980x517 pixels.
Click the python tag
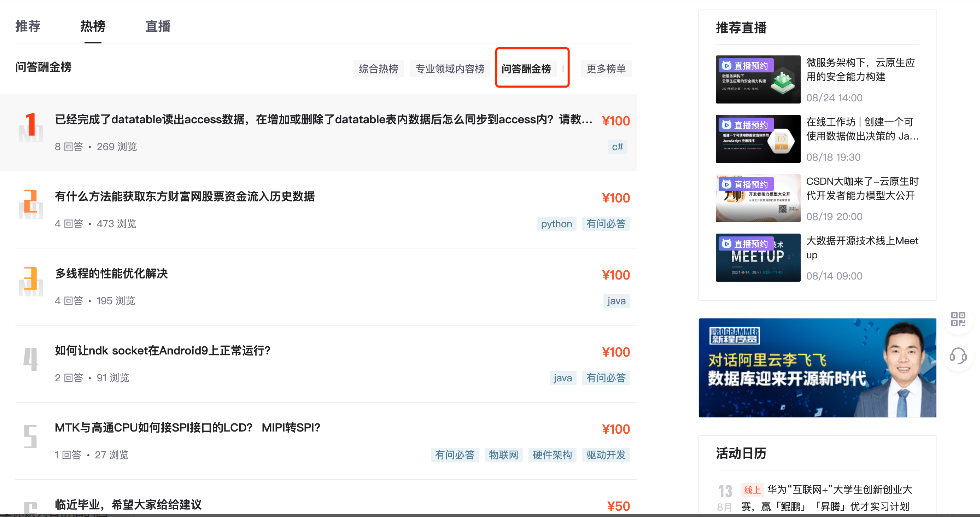click(x=556, y=224)
